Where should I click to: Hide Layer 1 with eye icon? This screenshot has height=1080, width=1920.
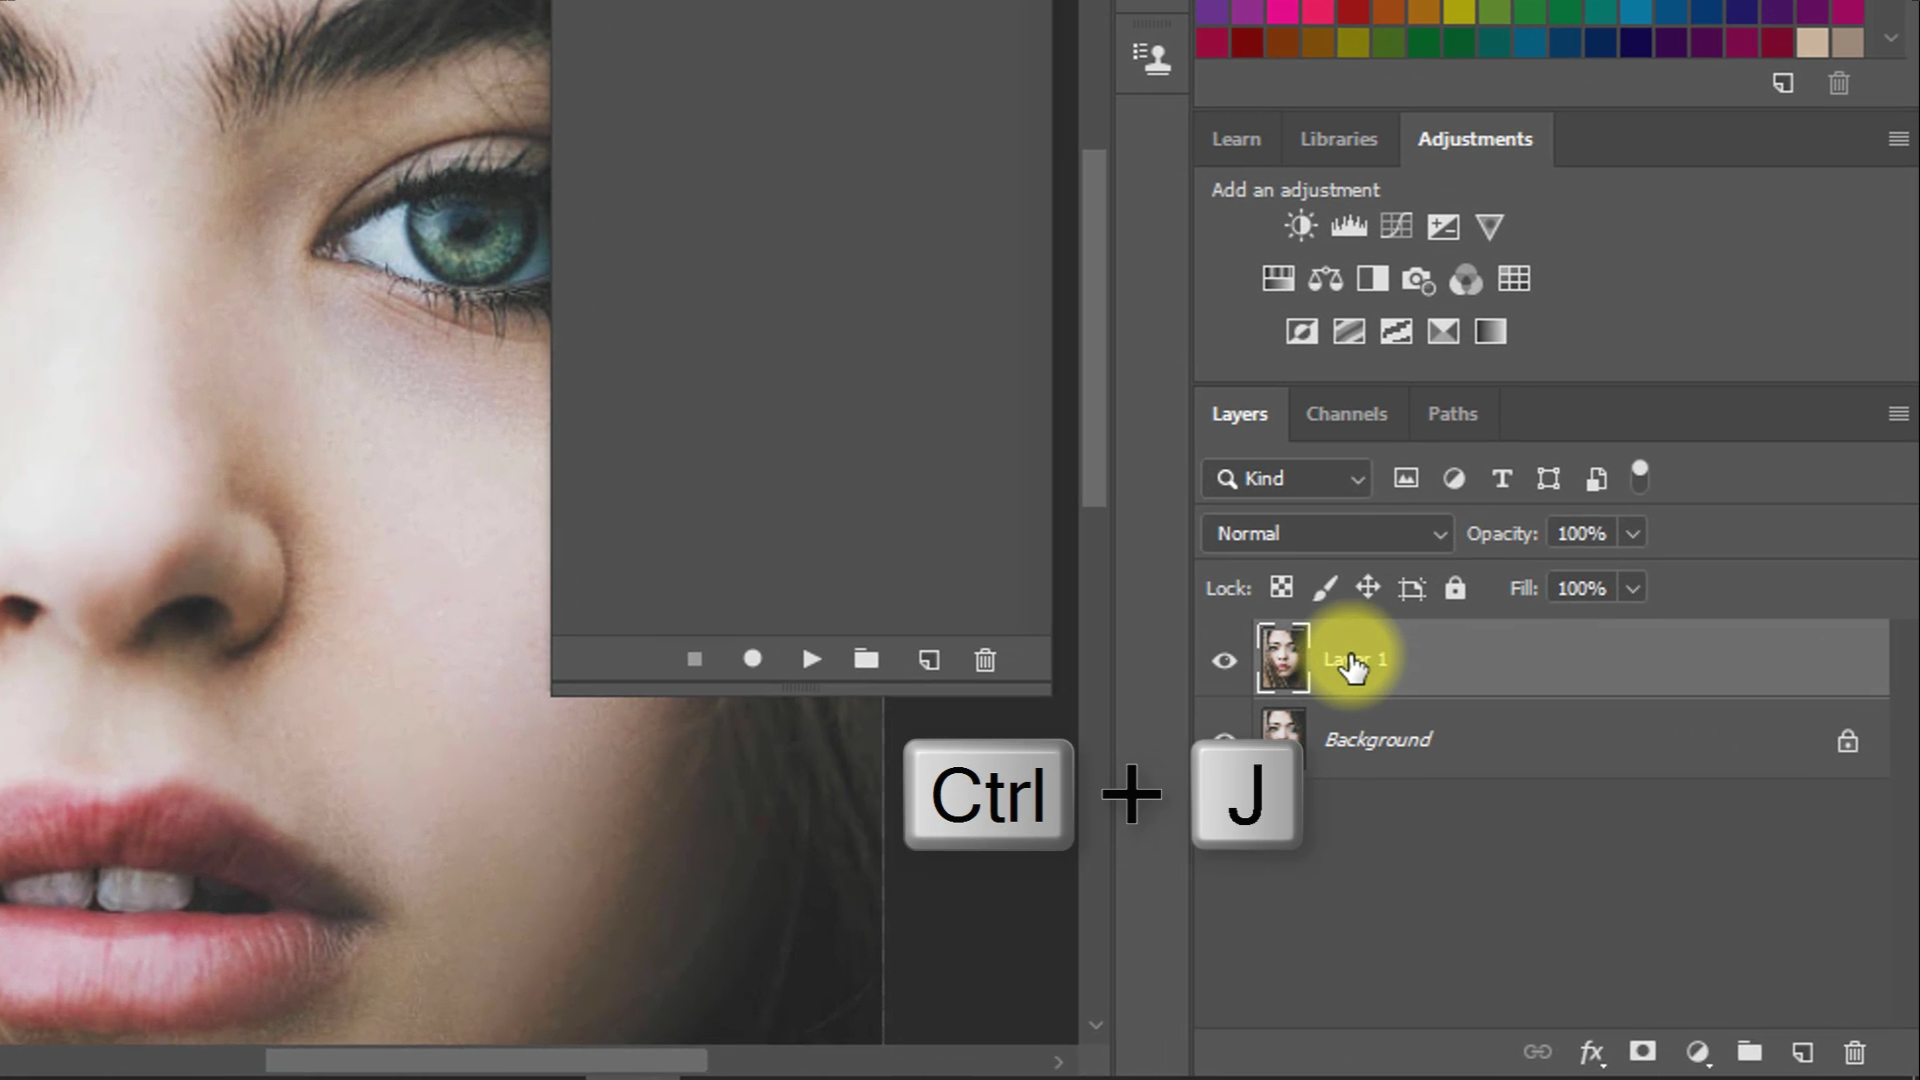coord(1224,661)
